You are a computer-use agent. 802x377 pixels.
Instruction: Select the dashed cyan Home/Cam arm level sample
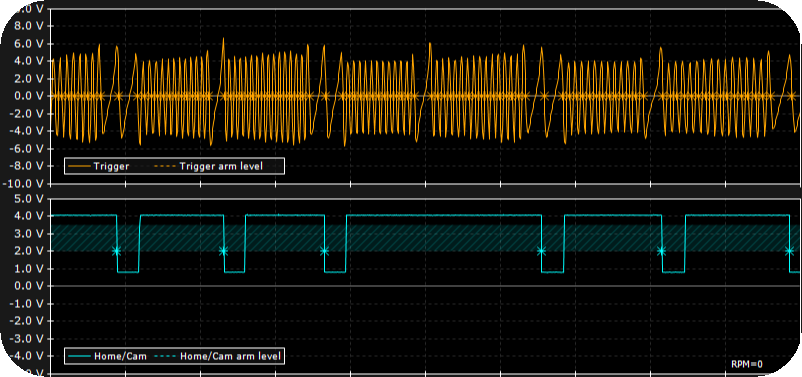click(x=165, y=357)
